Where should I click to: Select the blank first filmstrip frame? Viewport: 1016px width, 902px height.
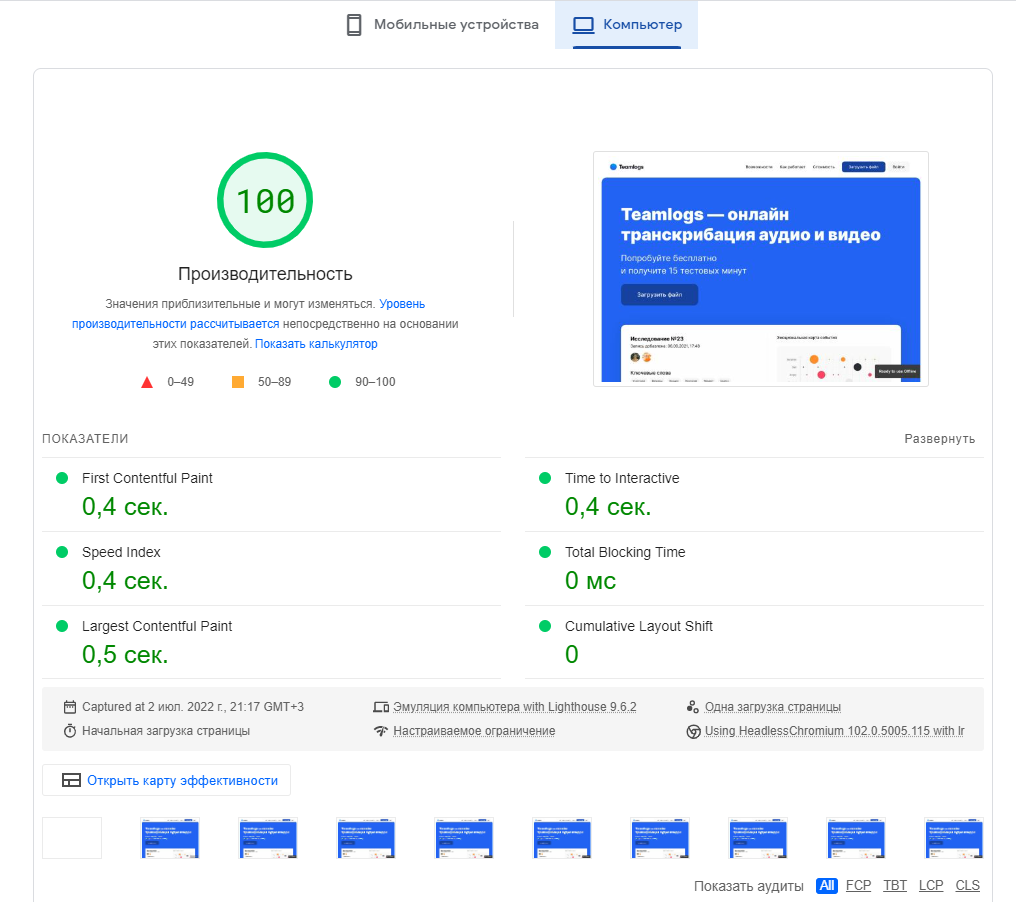(72, 838)
